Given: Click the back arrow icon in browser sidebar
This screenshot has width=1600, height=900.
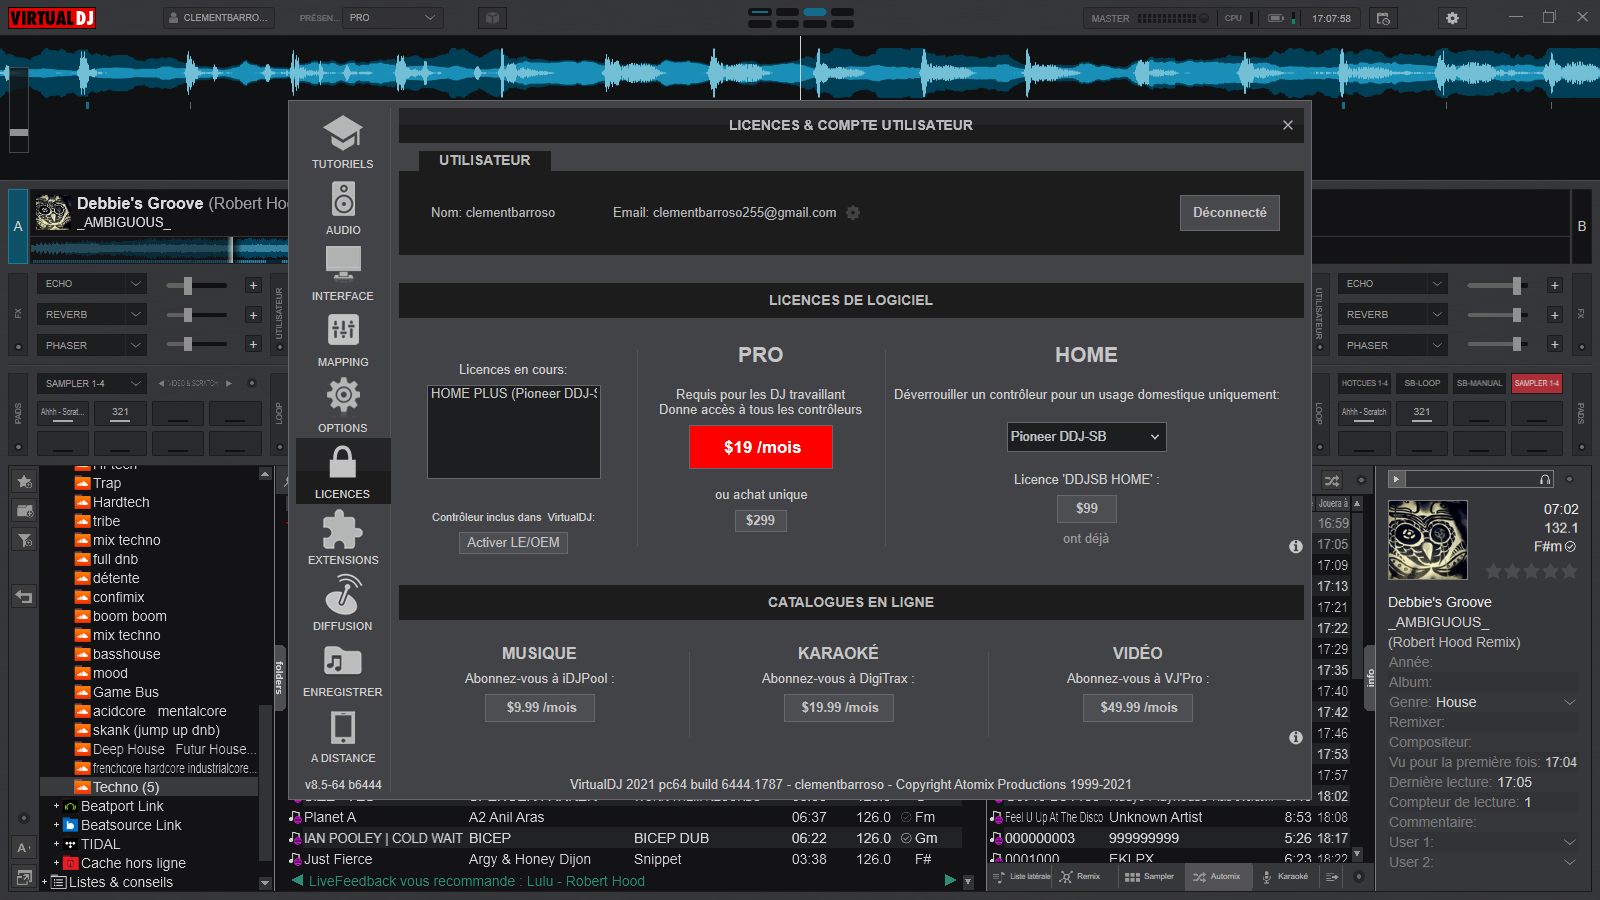Looking at the screenshot, I should [25, 597].
